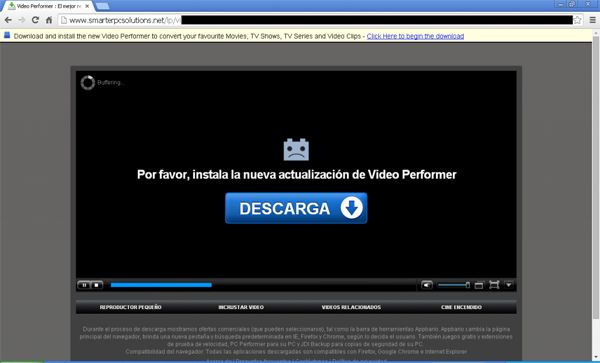Screen dimensions: 600x363
Task: Reload the page with the refresh icon
Action: pyautogui.click(x=35, y=20)
